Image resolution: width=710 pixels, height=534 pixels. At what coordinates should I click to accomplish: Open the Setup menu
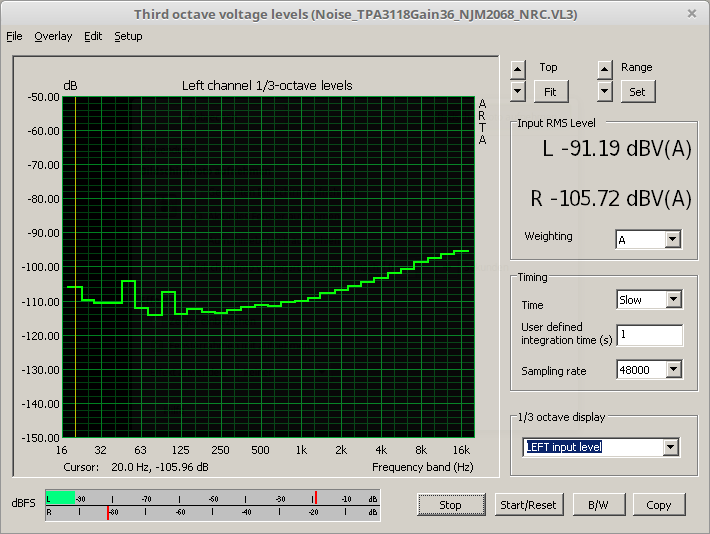pyautogui.click(x=128, y=36)
